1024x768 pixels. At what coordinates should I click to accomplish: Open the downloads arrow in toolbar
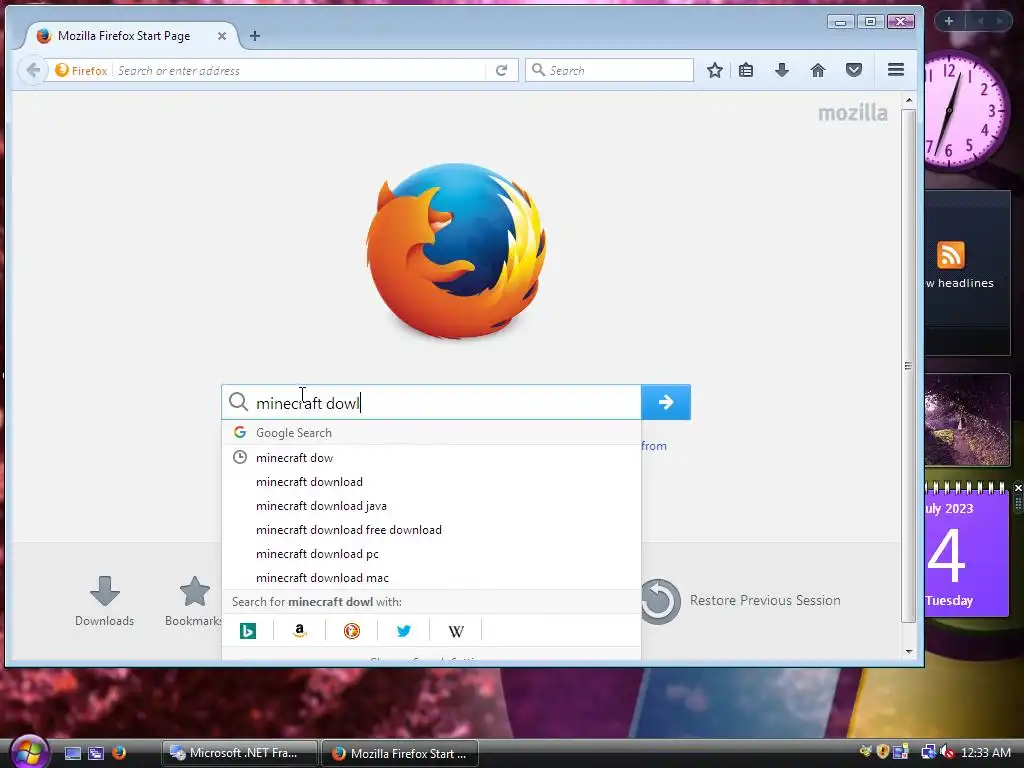(782, 70)
